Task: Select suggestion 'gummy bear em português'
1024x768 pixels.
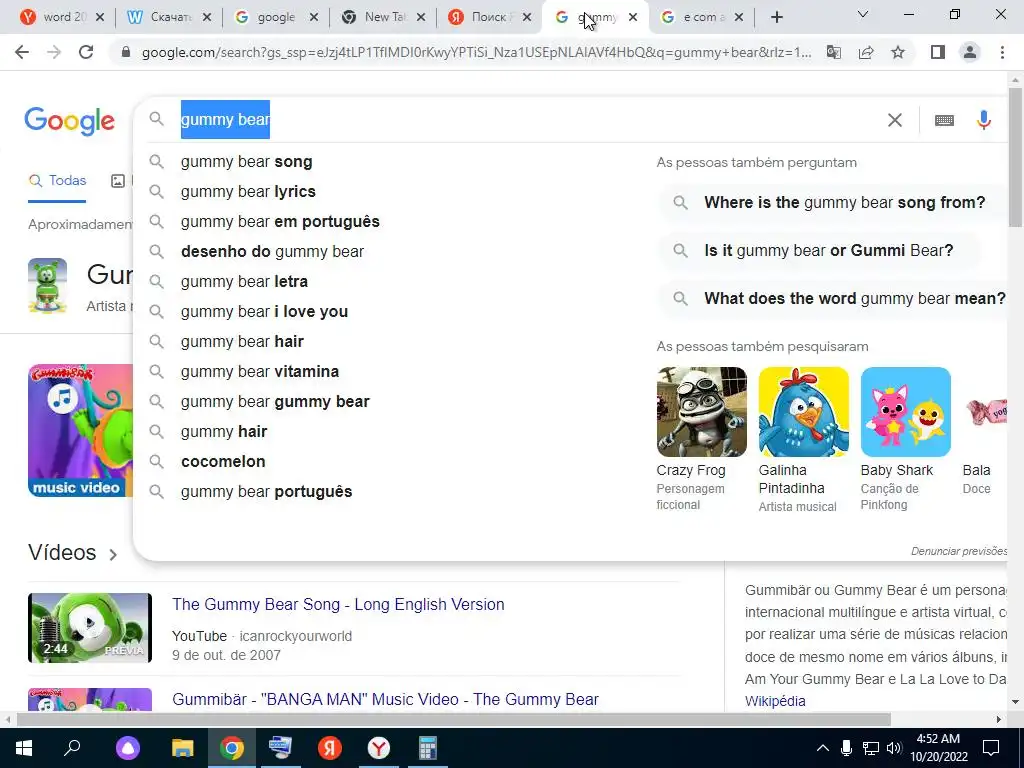Action: tap(280, 222)
